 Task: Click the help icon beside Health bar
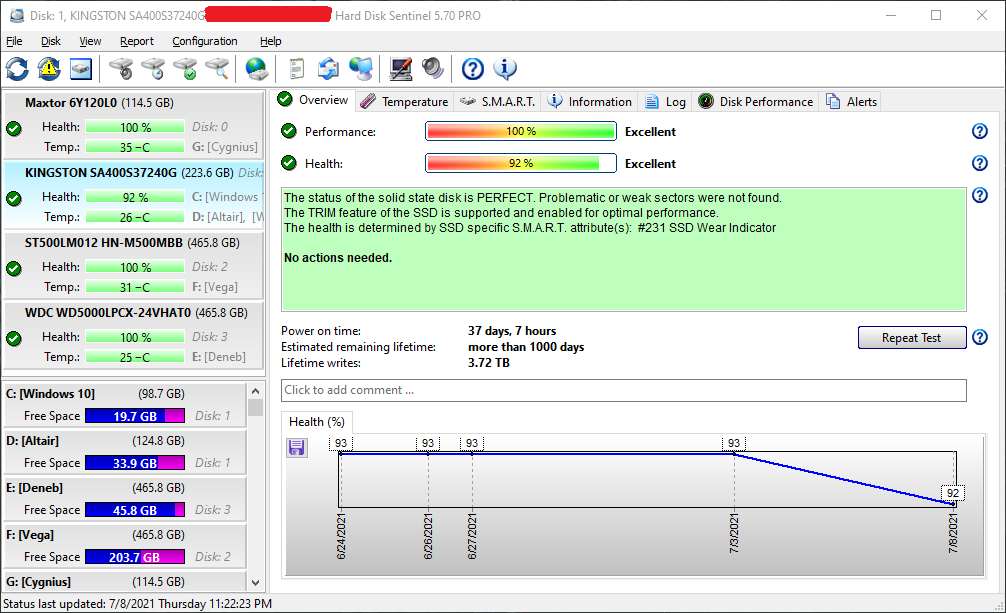point(980,163)
